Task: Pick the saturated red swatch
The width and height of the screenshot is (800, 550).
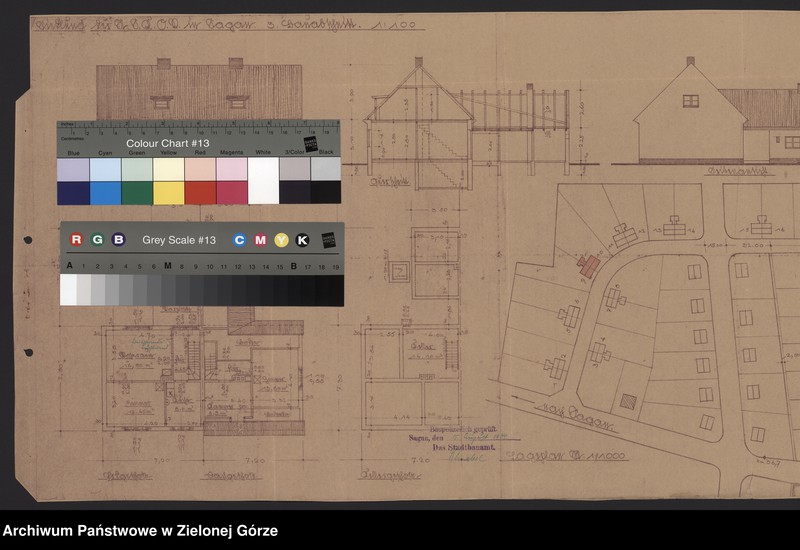Action: tap(200, 193)
